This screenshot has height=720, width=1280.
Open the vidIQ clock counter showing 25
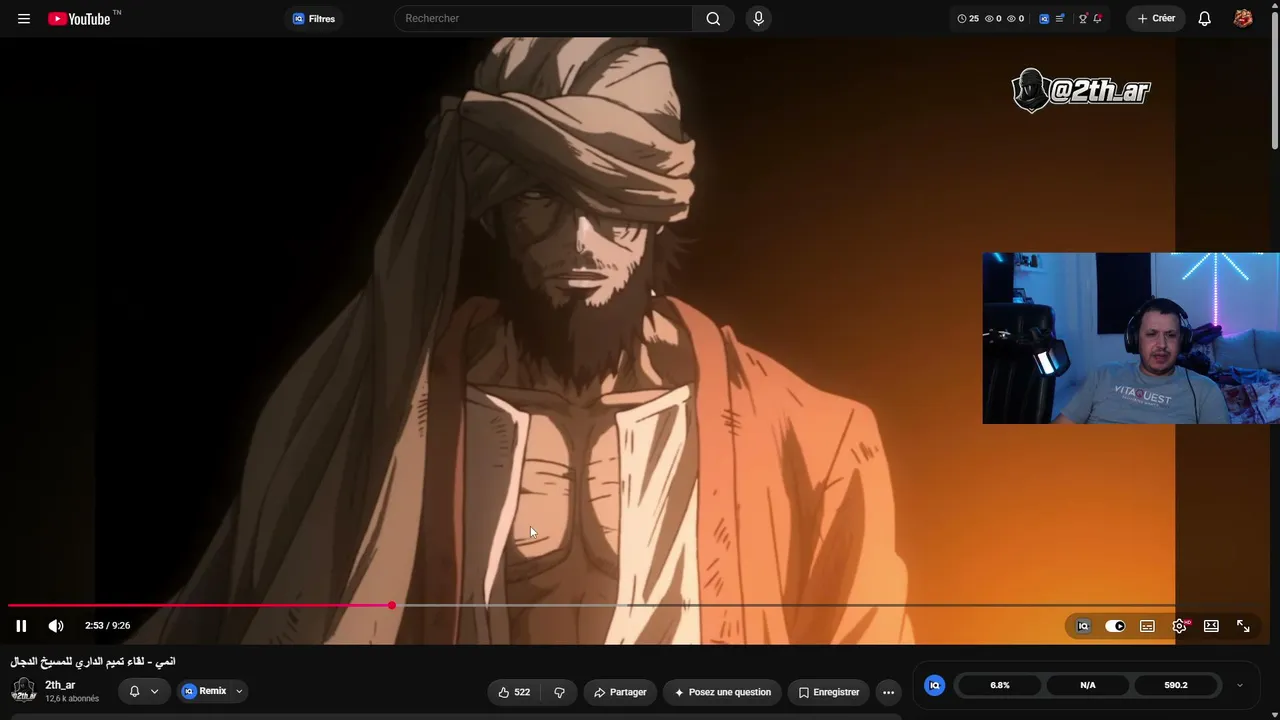(x=968, y=19)
